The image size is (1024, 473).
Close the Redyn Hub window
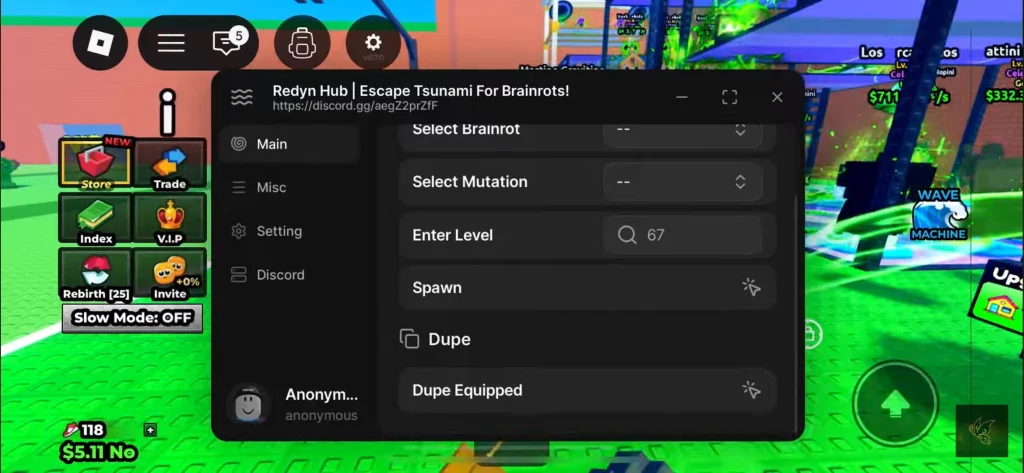pos(776,97)
